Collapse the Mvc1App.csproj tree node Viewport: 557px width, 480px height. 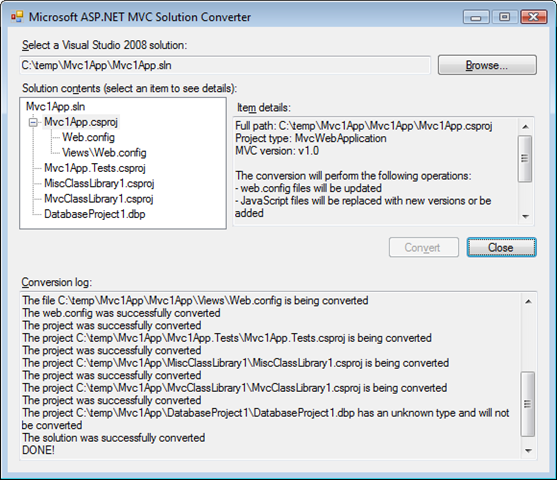(x=33, y=123)
